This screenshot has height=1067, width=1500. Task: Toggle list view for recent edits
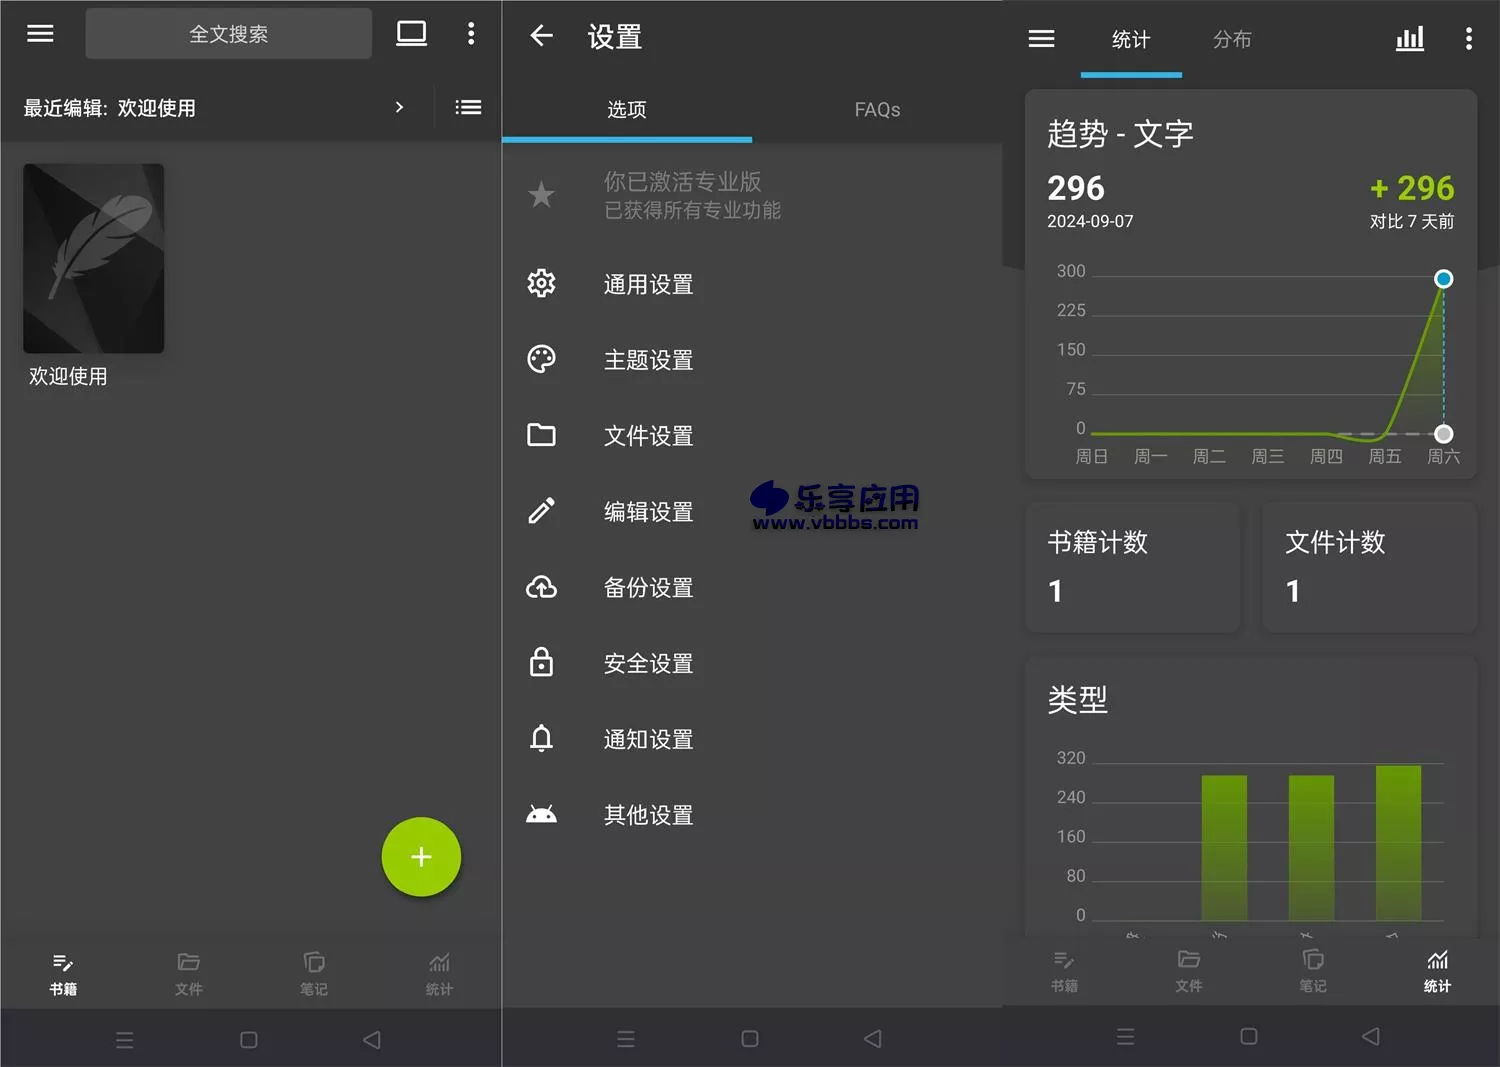(x=467, y=107)
